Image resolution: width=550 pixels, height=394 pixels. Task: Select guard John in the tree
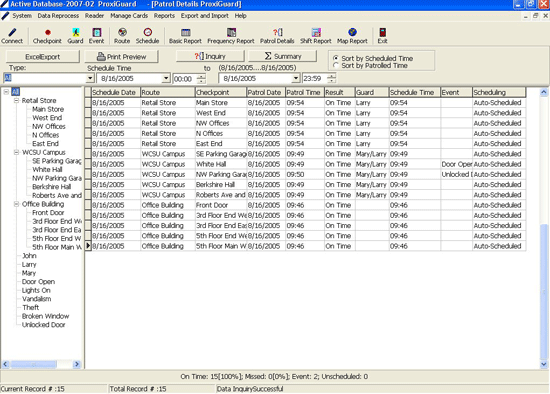tap(29, 256)
